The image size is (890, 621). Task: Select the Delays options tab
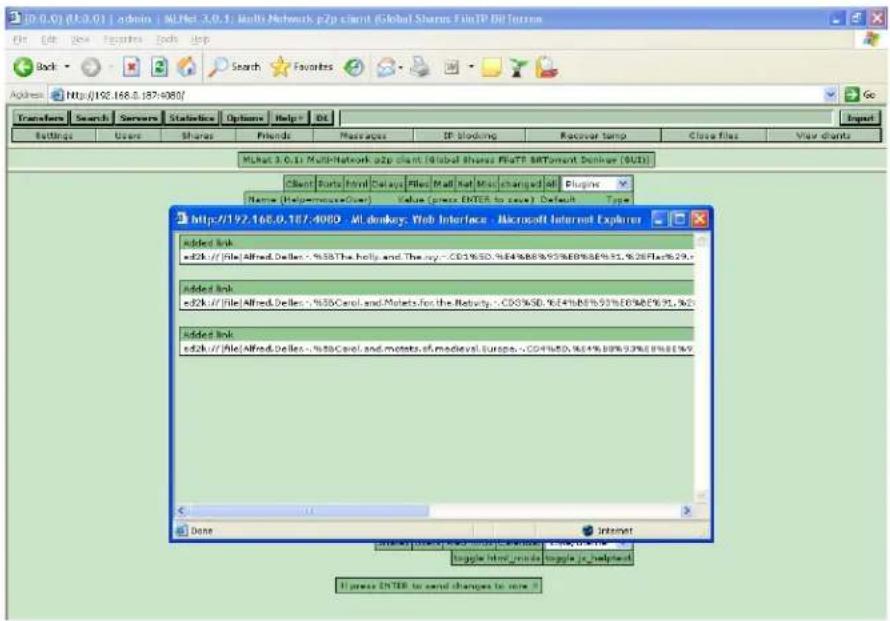[x=387, y=184]
